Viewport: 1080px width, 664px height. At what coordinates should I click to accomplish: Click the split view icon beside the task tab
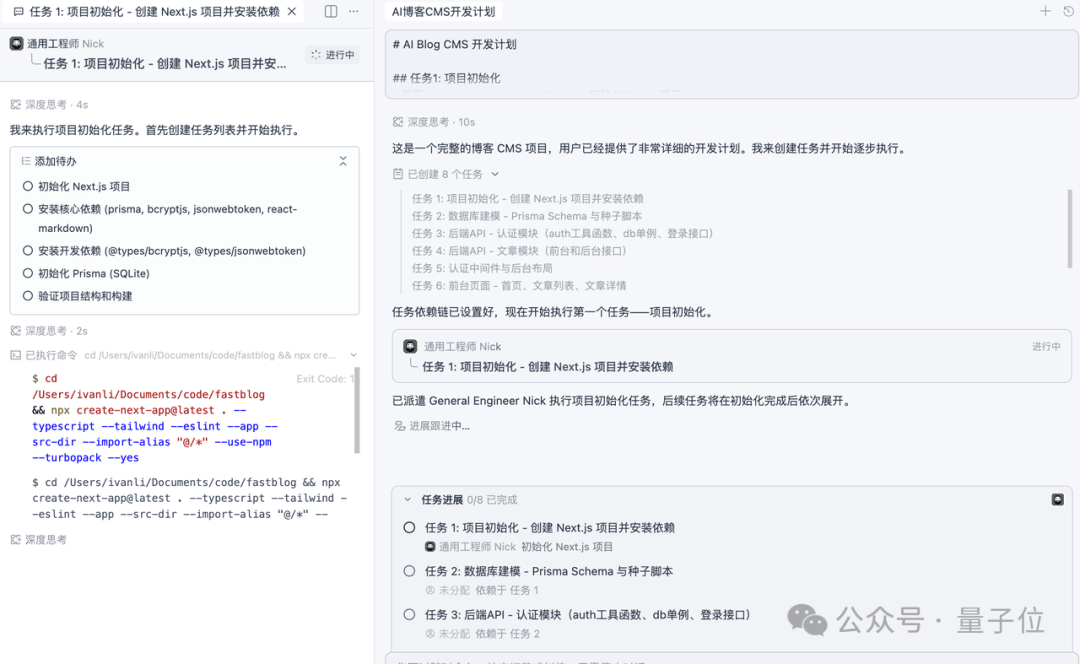(x=330, y=11)
